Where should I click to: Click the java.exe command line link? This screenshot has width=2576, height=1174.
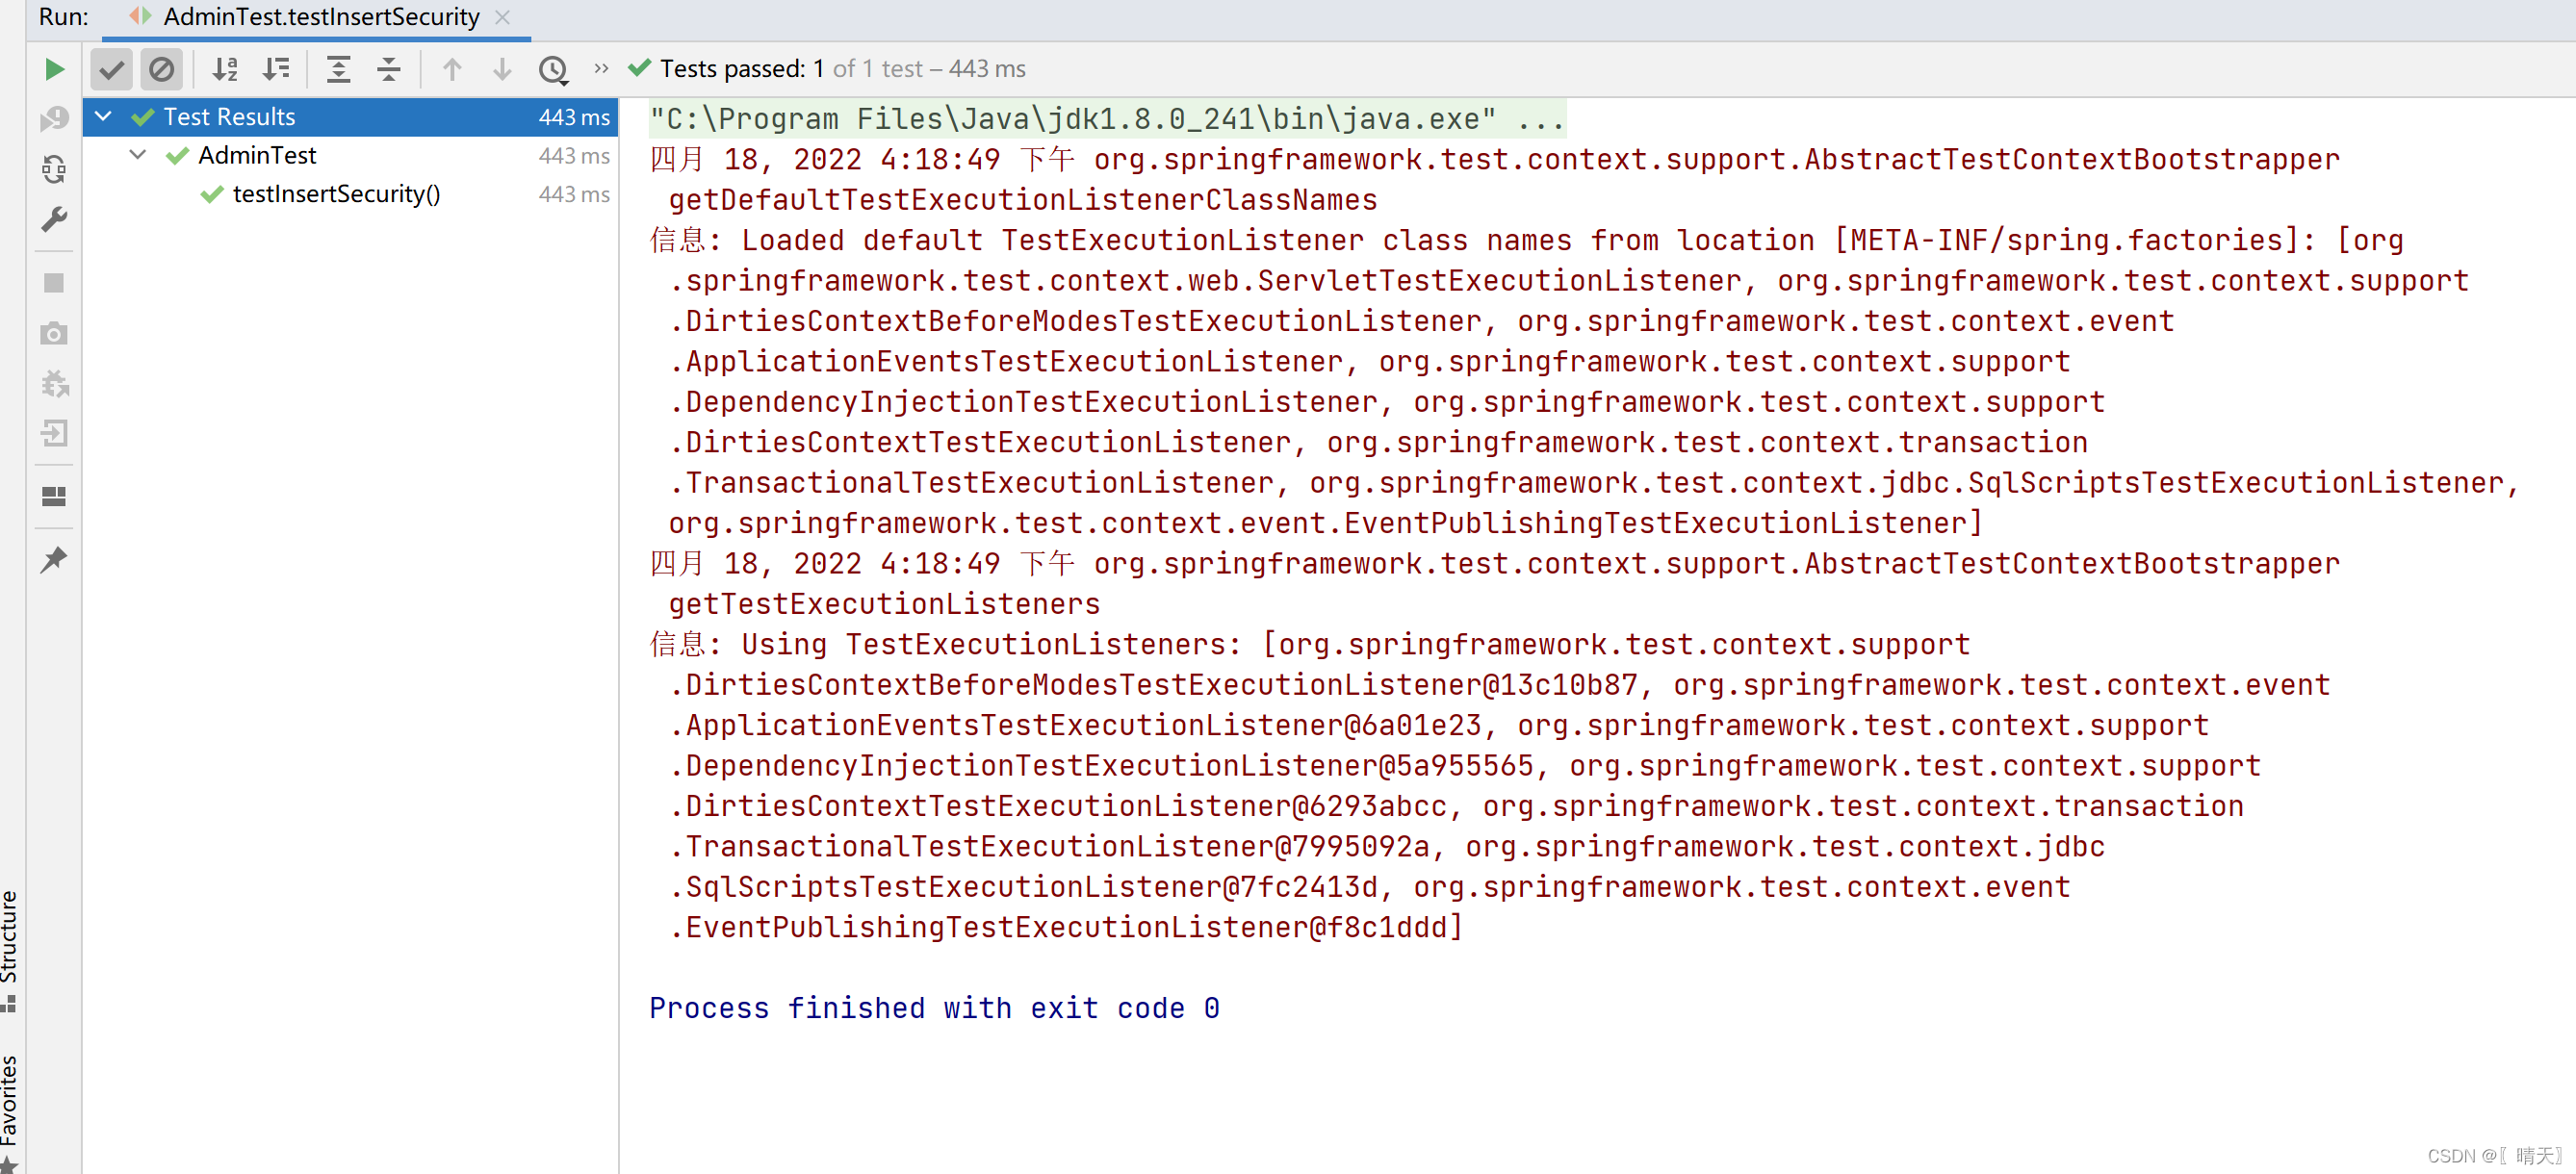coord(1106,119)
